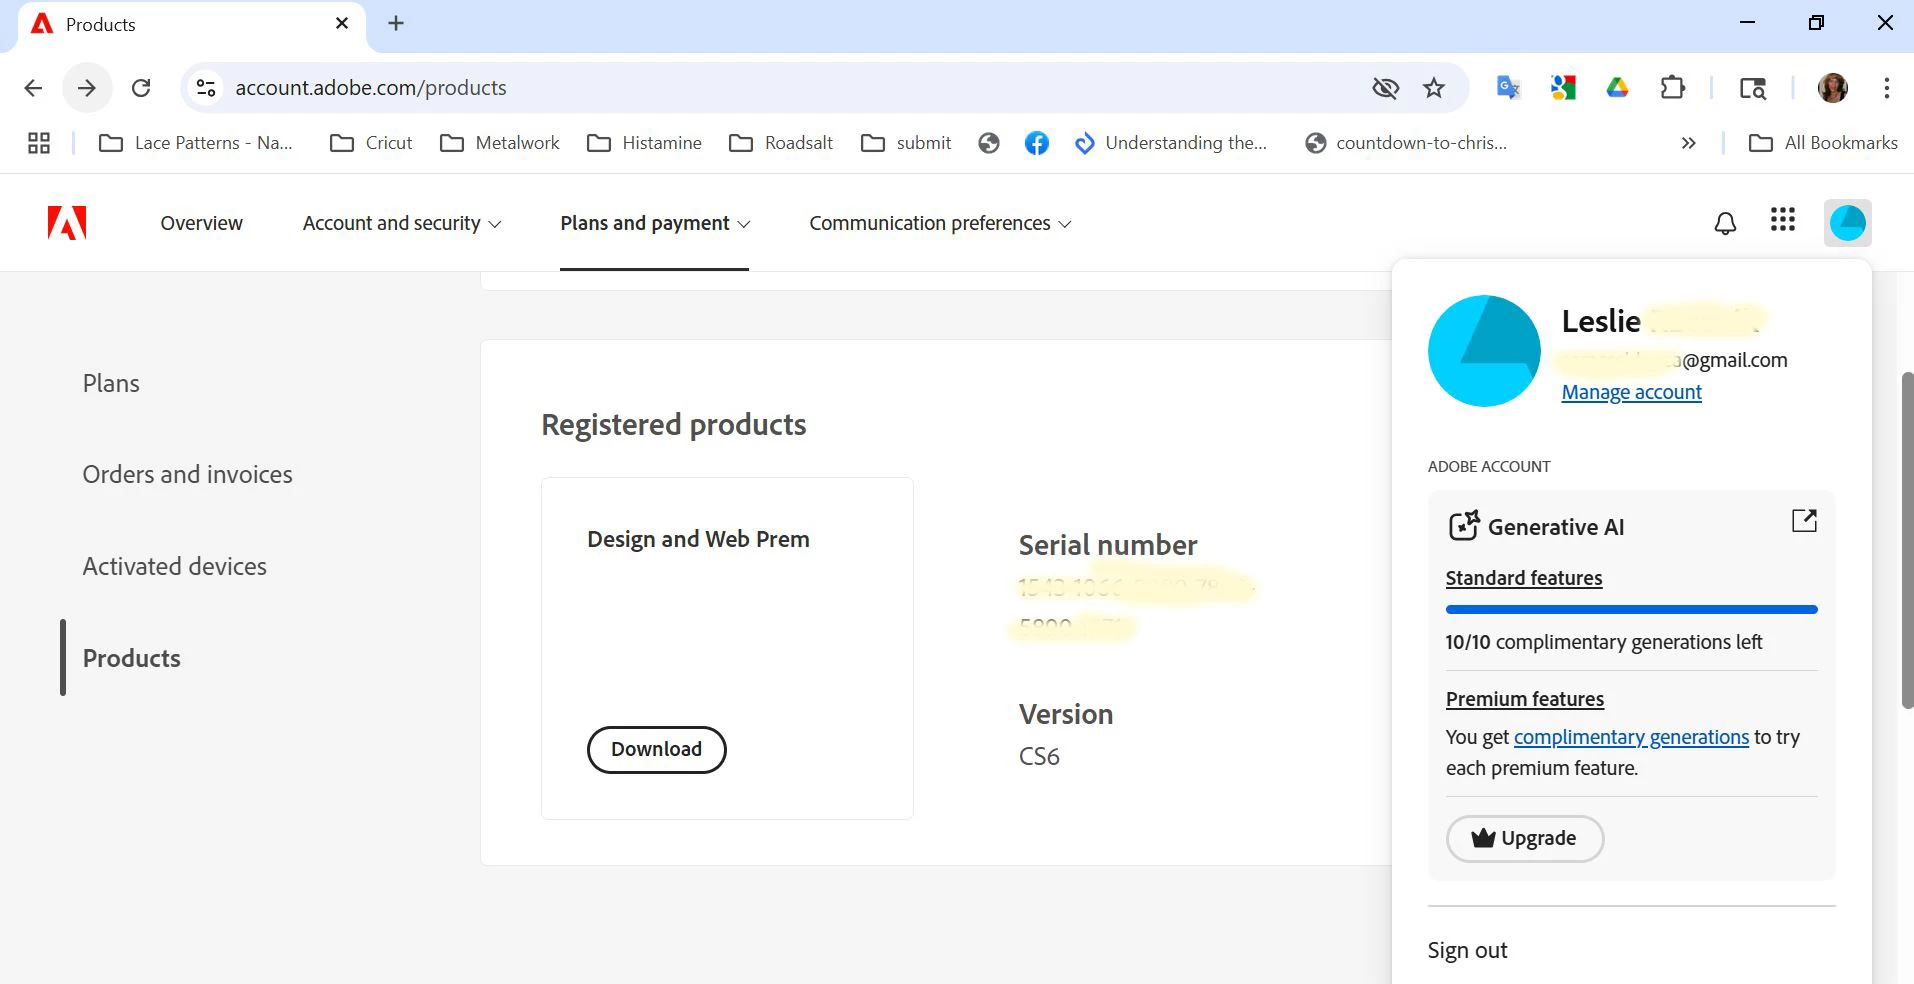
Task: Select Orders and invoices in the sidebar
Action: coord(187,474)
